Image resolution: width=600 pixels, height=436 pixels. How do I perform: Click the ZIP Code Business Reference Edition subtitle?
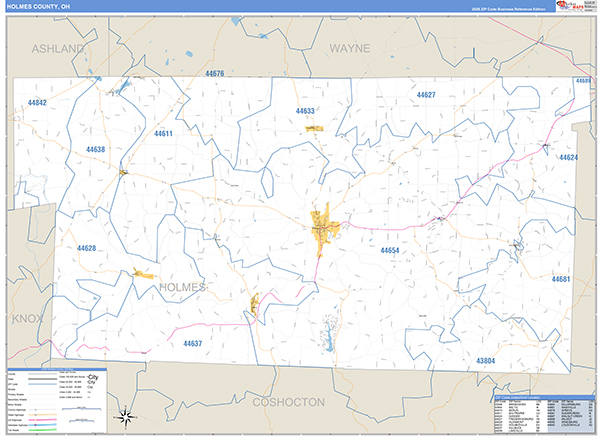[x=509, y=9]
